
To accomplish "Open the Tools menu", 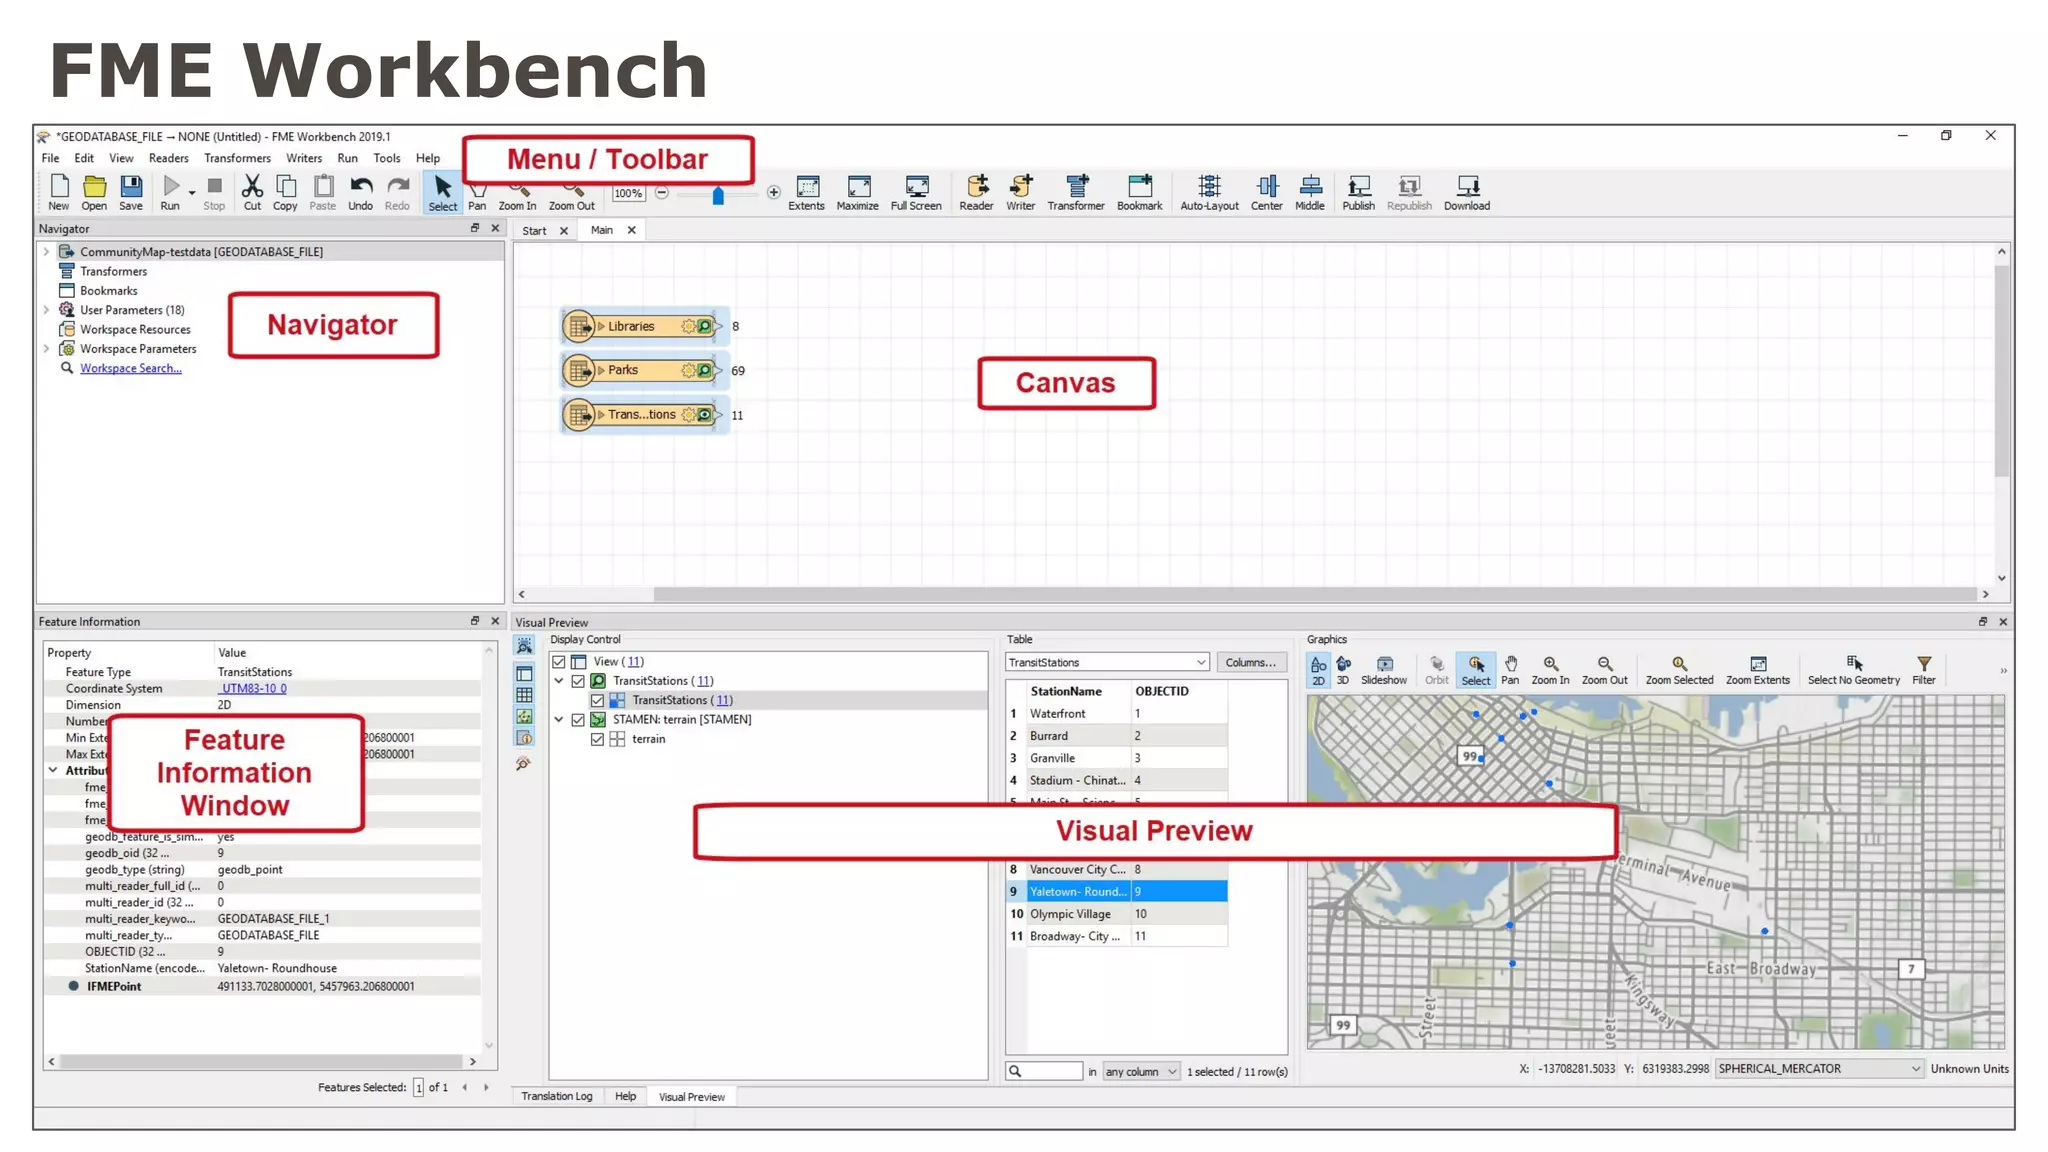I will (x=386, y=158).
